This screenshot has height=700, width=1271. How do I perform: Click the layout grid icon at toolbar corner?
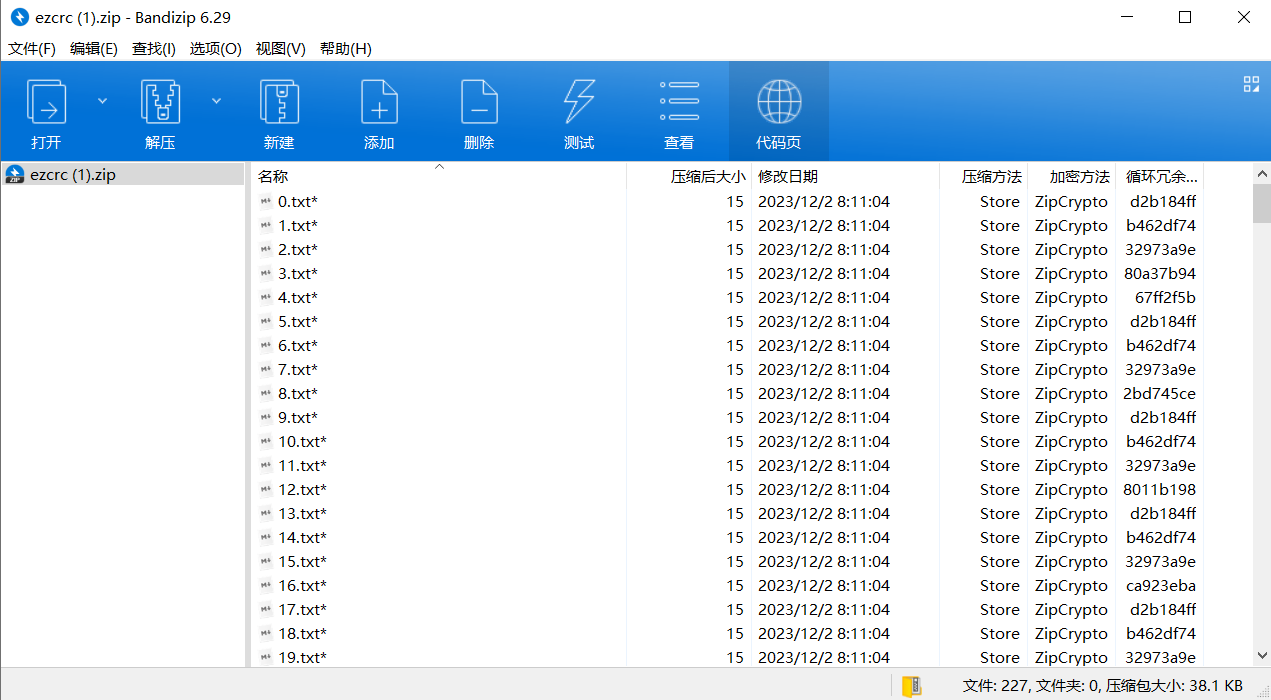(x=1250, y=84)
